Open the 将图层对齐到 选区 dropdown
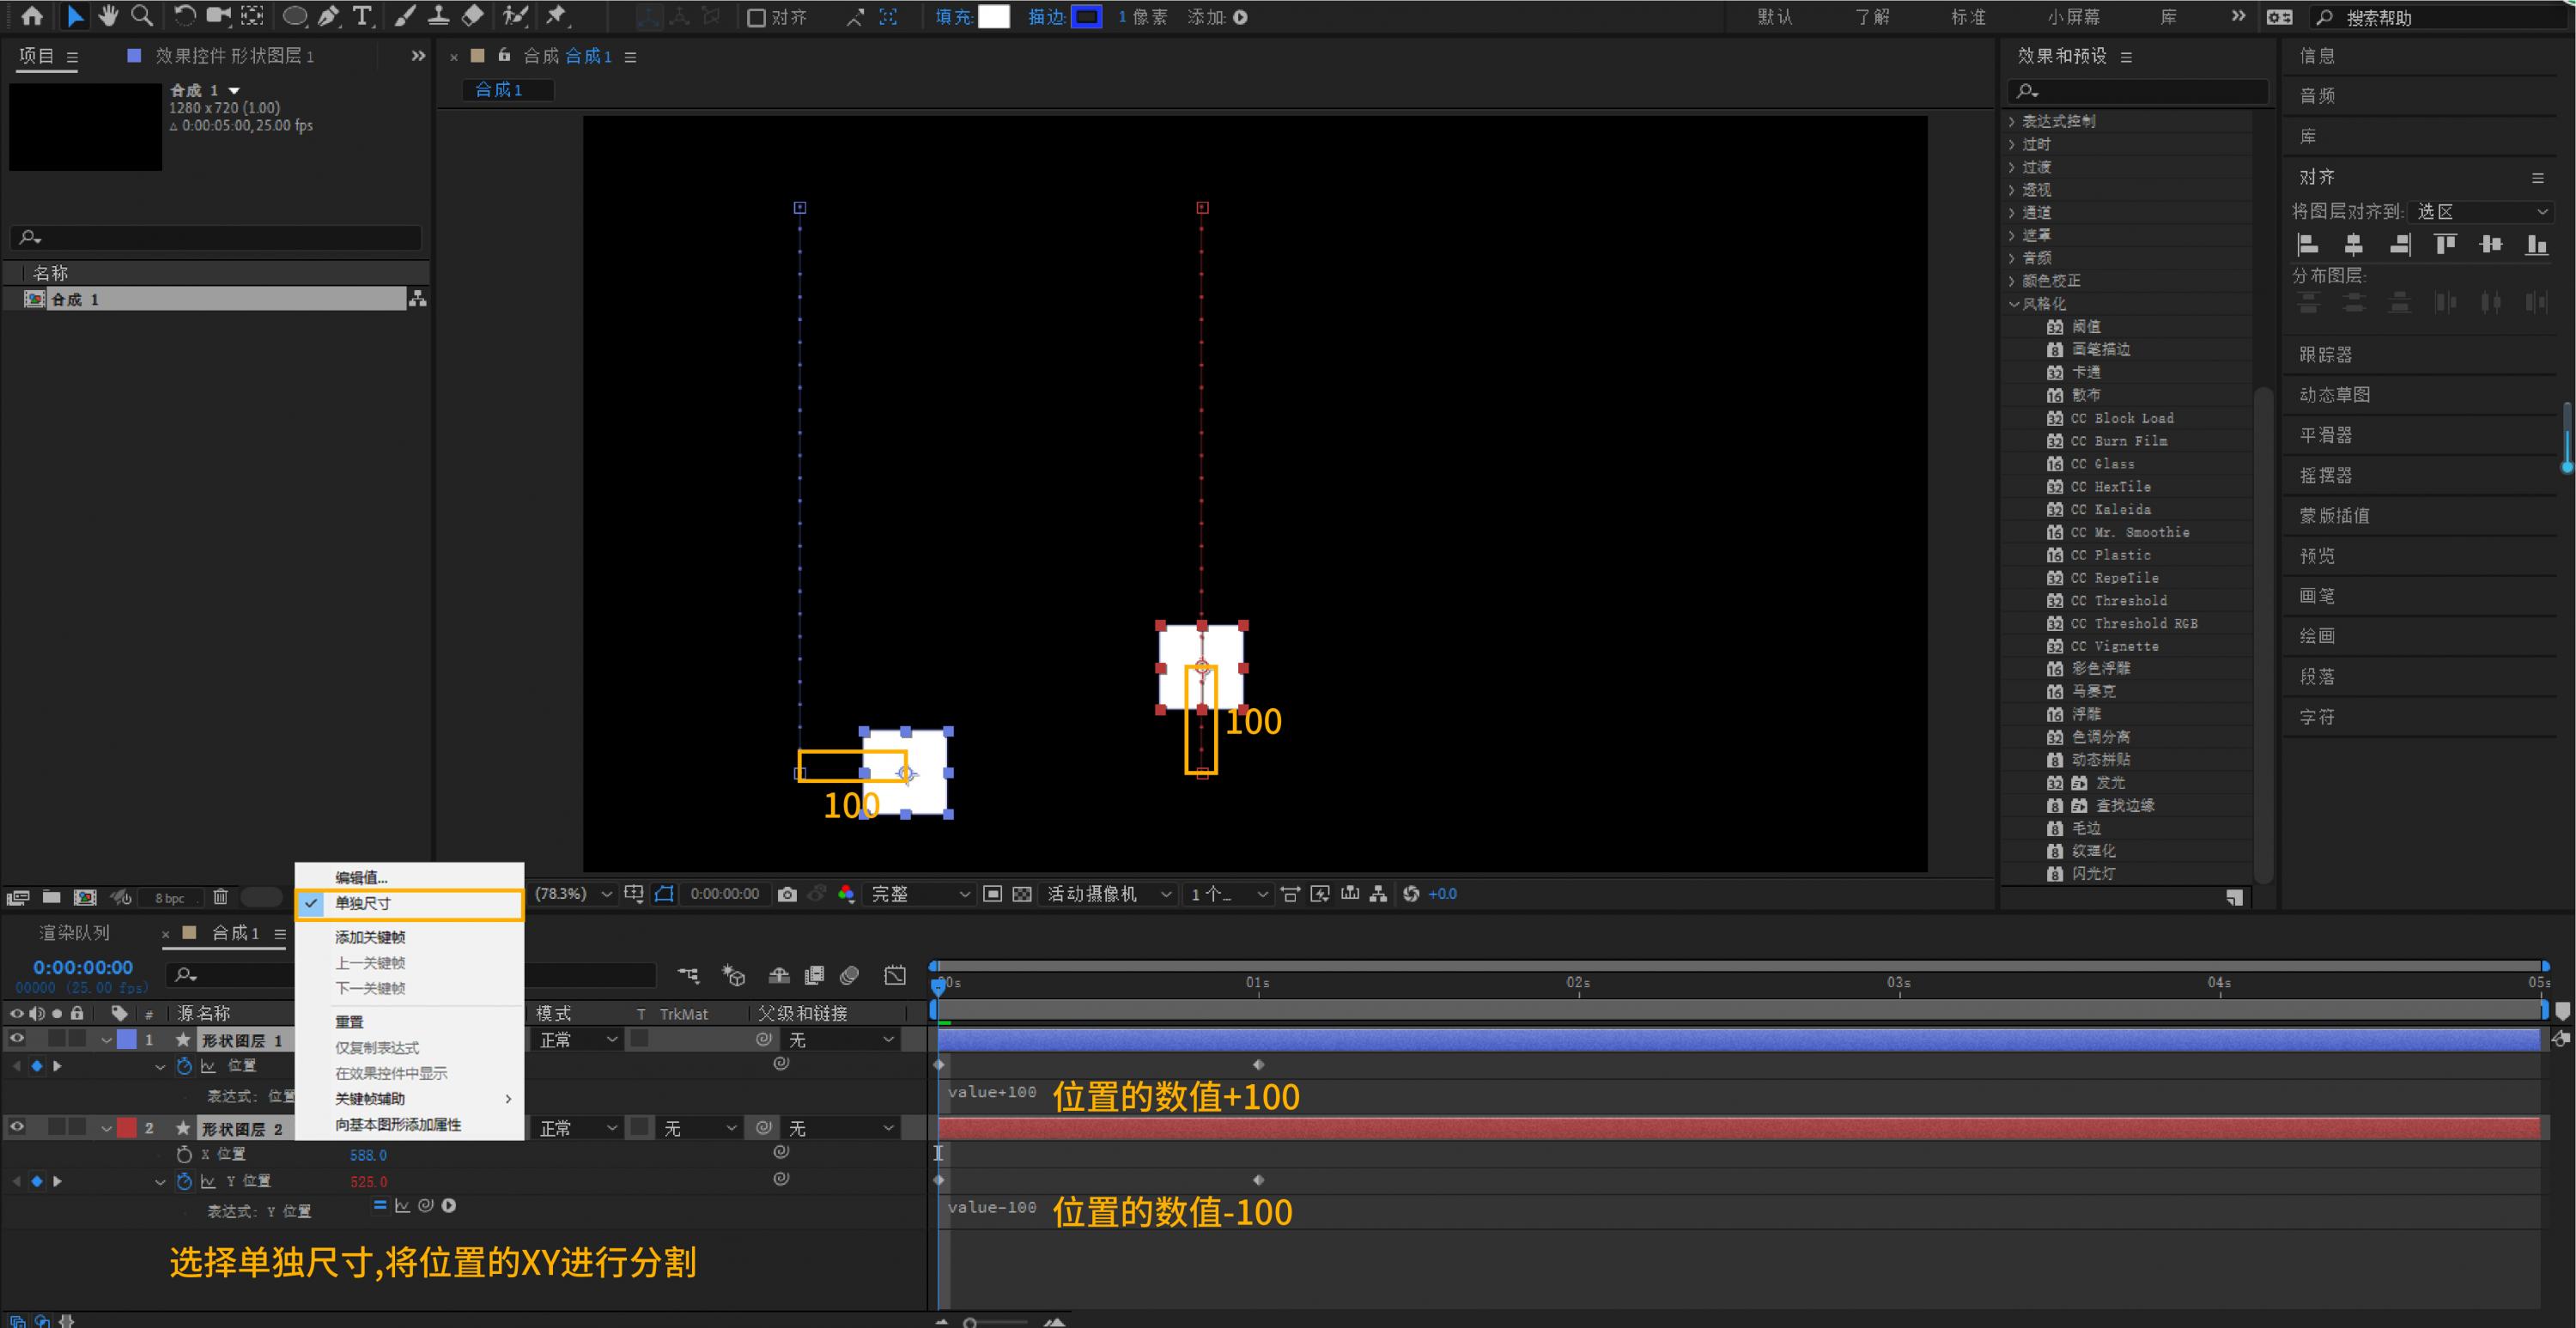The height and width of the screenshot is (1328, 2576). point(2481,212)
